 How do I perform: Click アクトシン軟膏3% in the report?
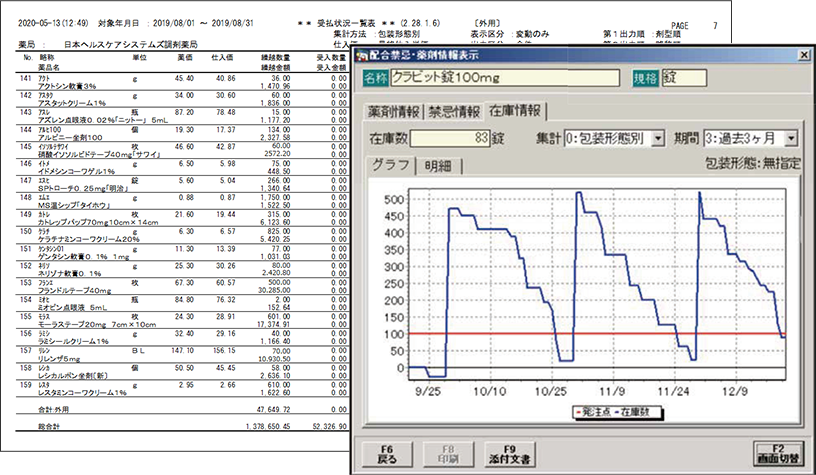point(67,86)
